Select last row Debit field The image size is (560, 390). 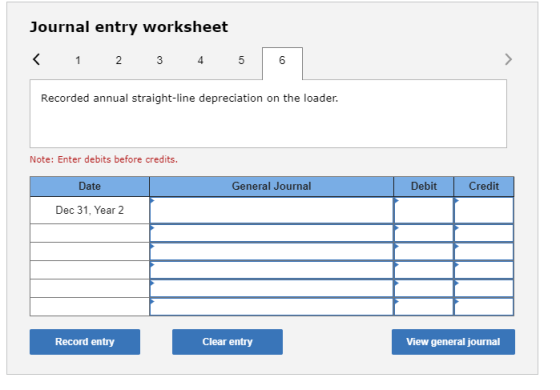[x=424, y=307]
